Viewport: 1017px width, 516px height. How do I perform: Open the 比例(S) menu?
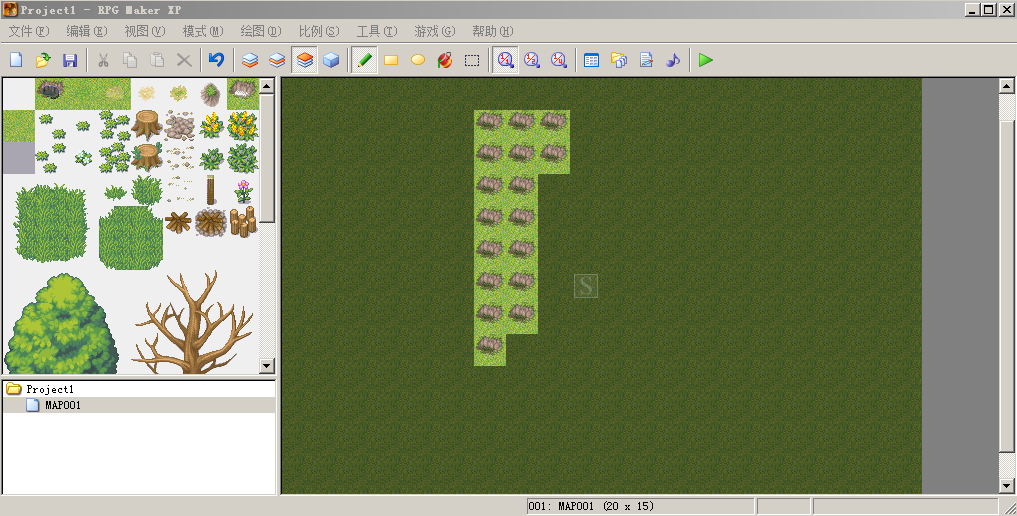click(x=319, y=31)
